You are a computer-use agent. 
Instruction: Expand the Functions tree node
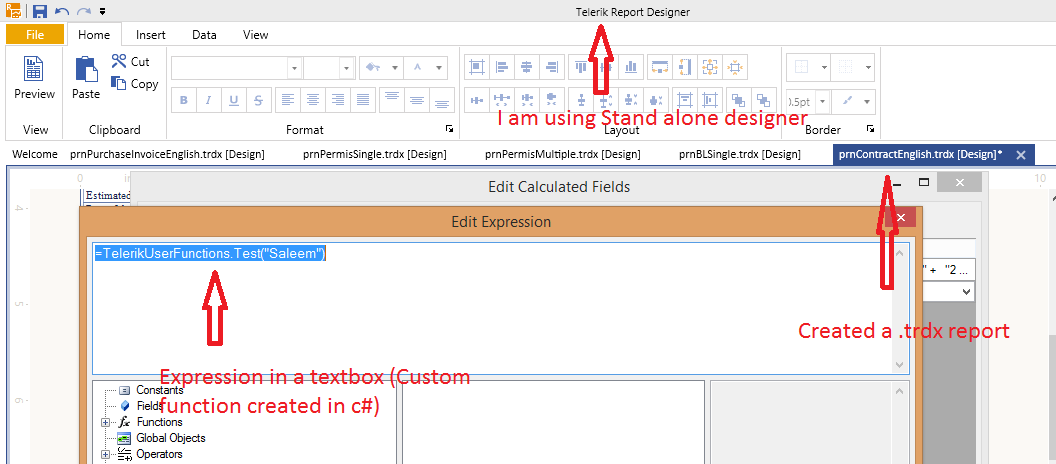105,422
